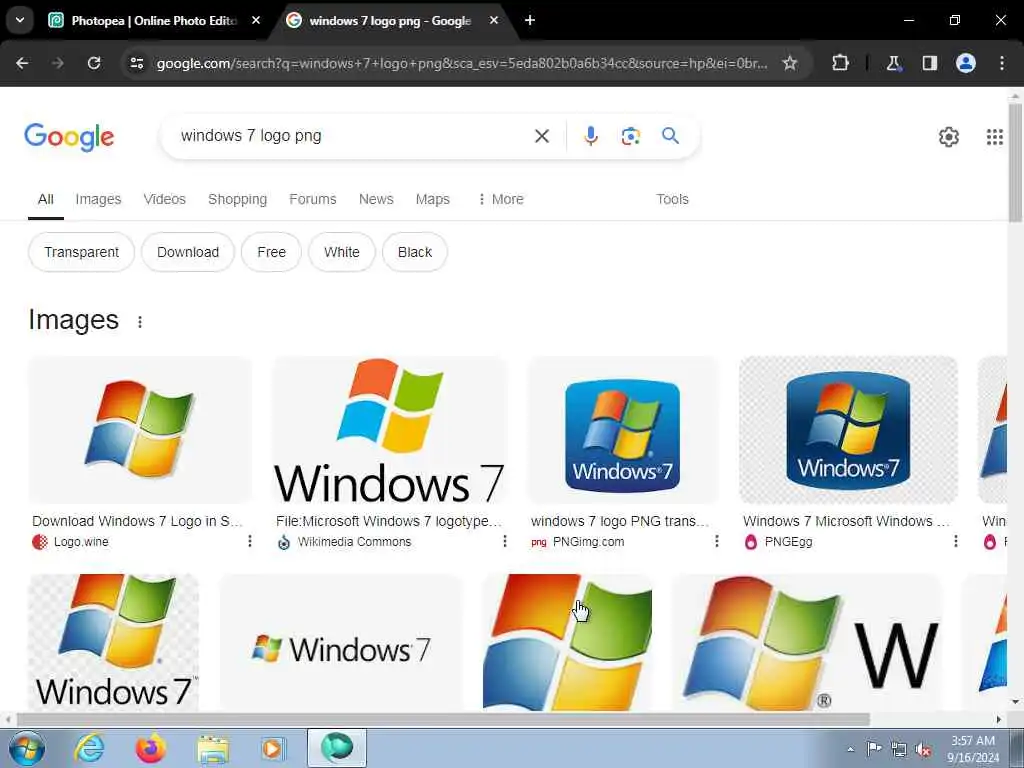This screenshot has height=768, width=1024.
Task: Apply the White filter chip
Action: coord(342,252)
